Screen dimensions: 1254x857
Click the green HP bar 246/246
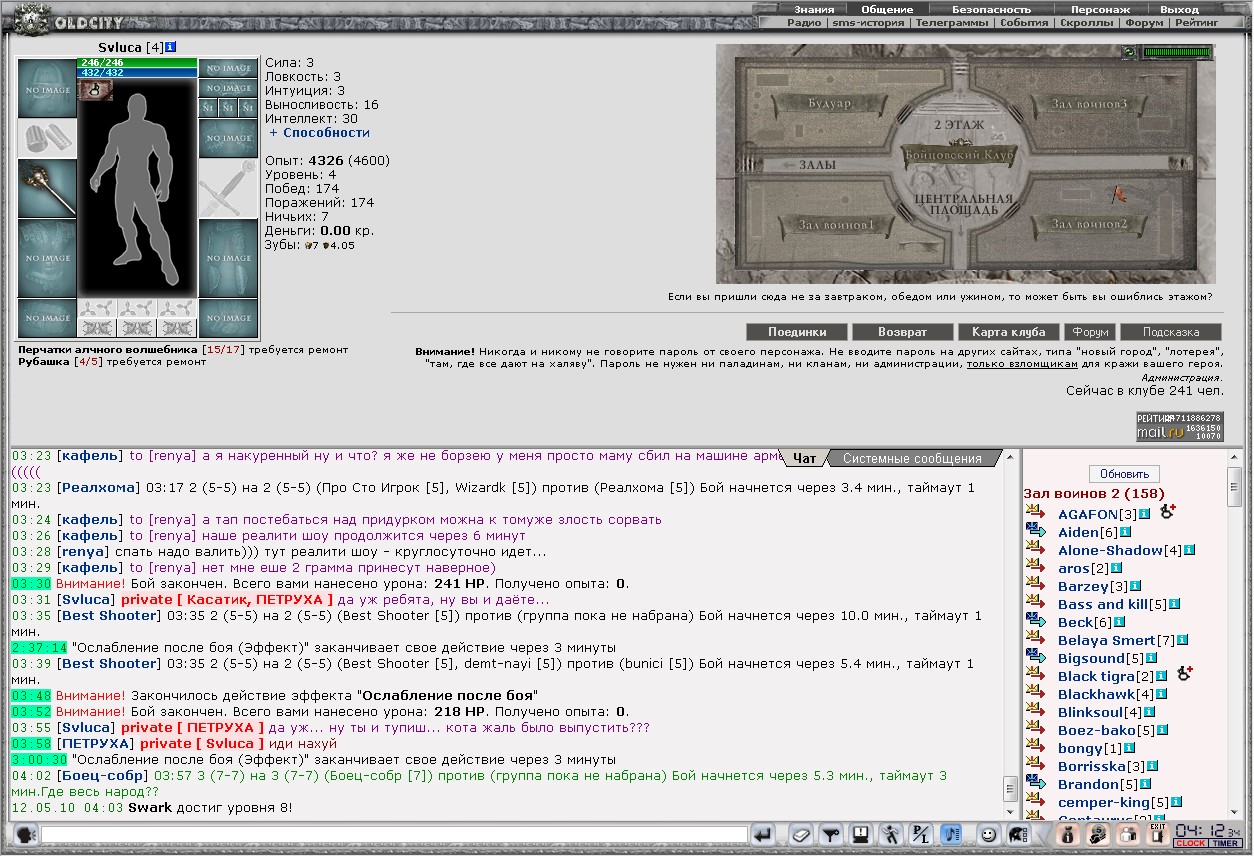coord(137,62)
